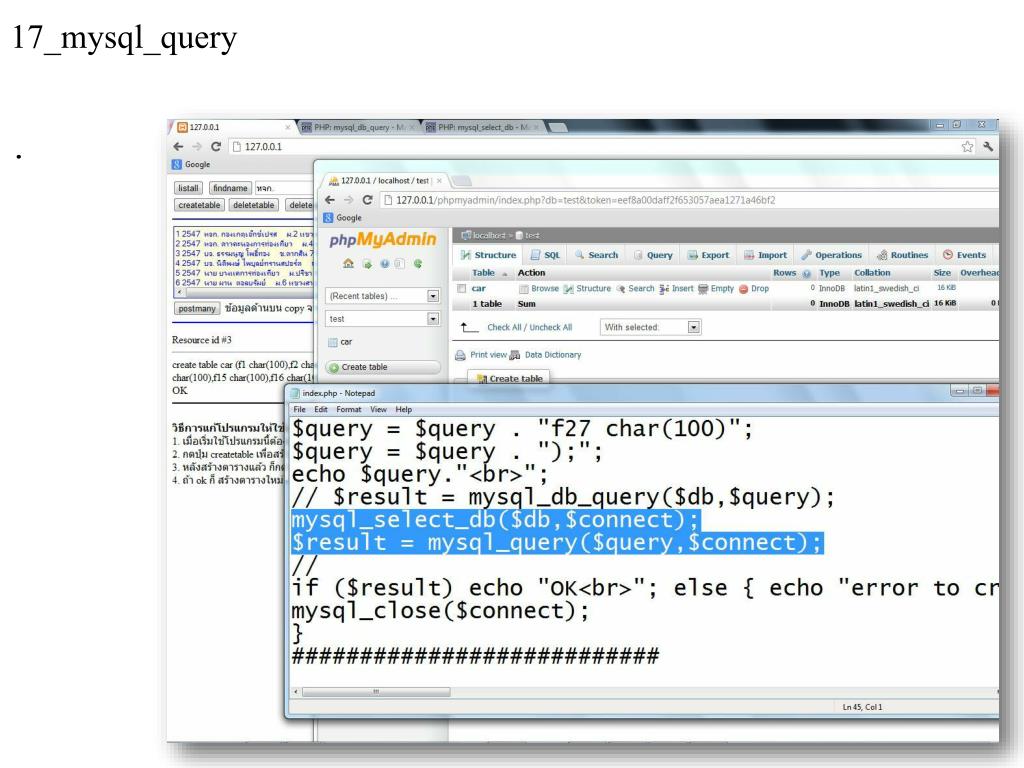Switch to the Query tab

653,255
